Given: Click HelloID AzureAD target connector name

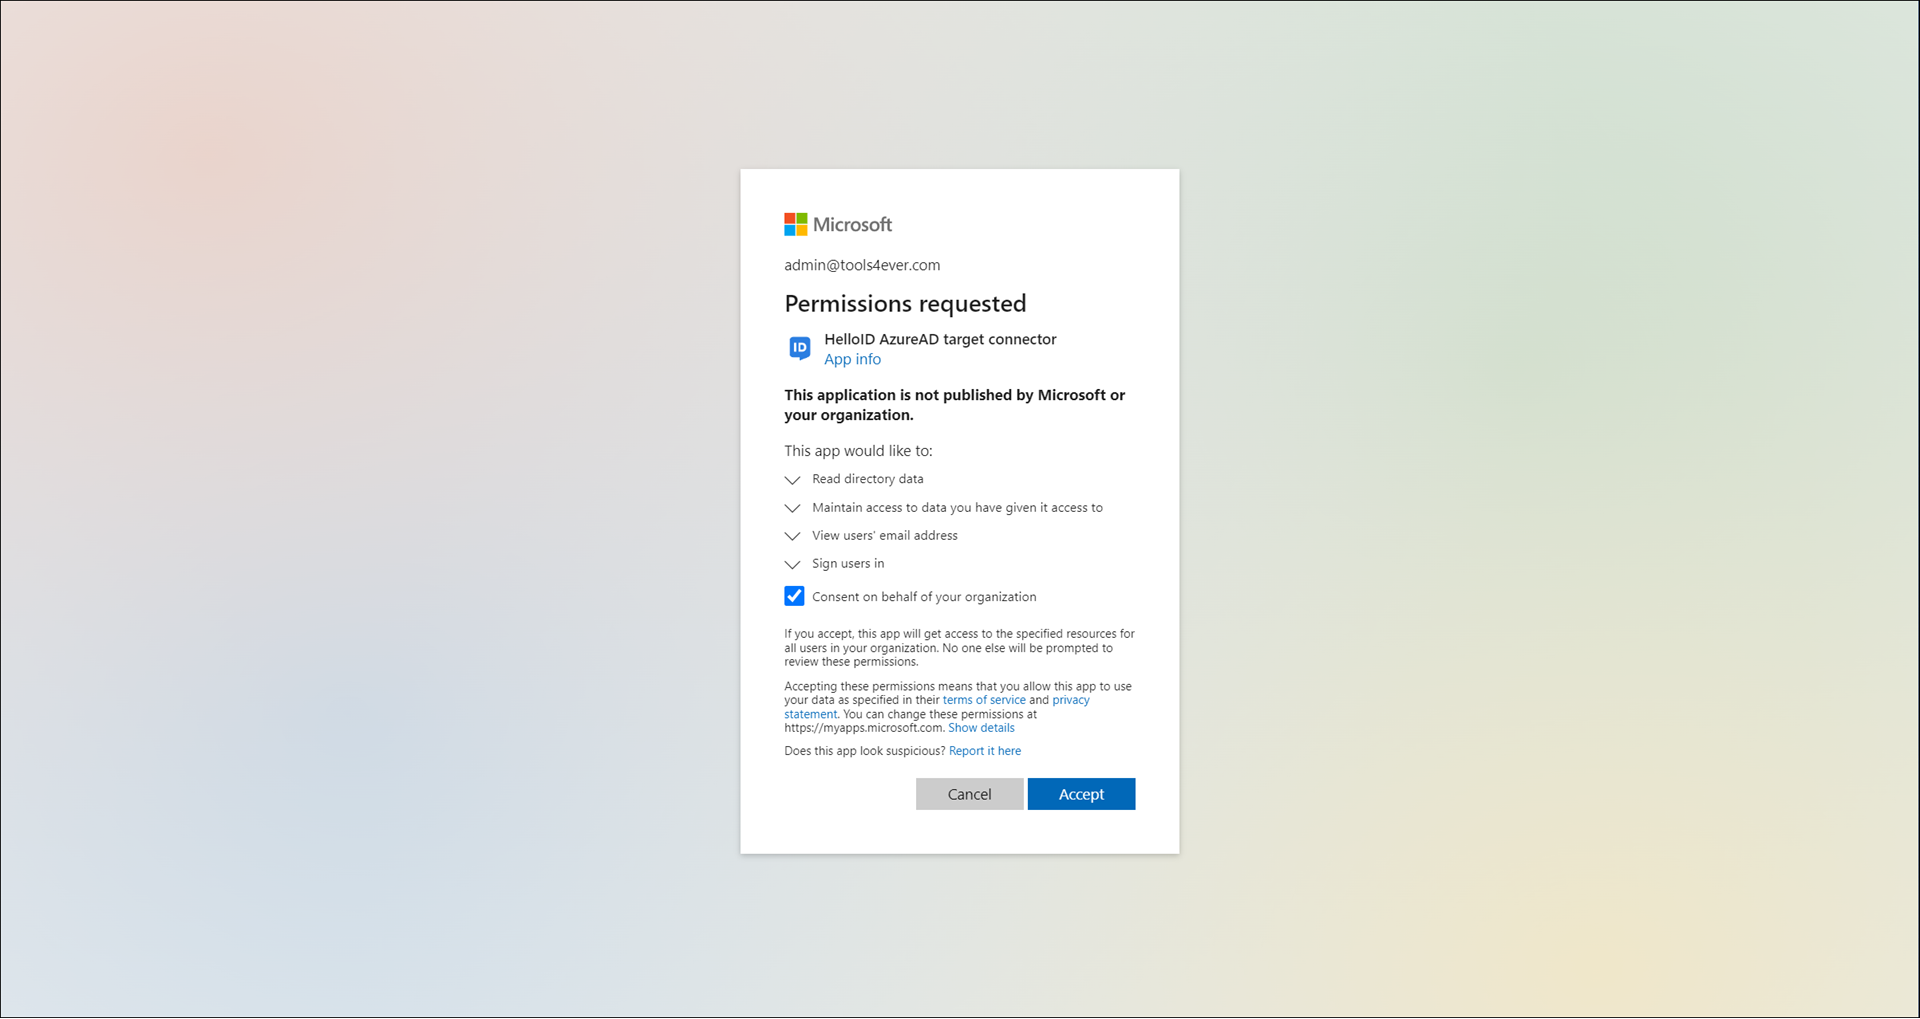Looking at the screenshot, I should [940, 339].
